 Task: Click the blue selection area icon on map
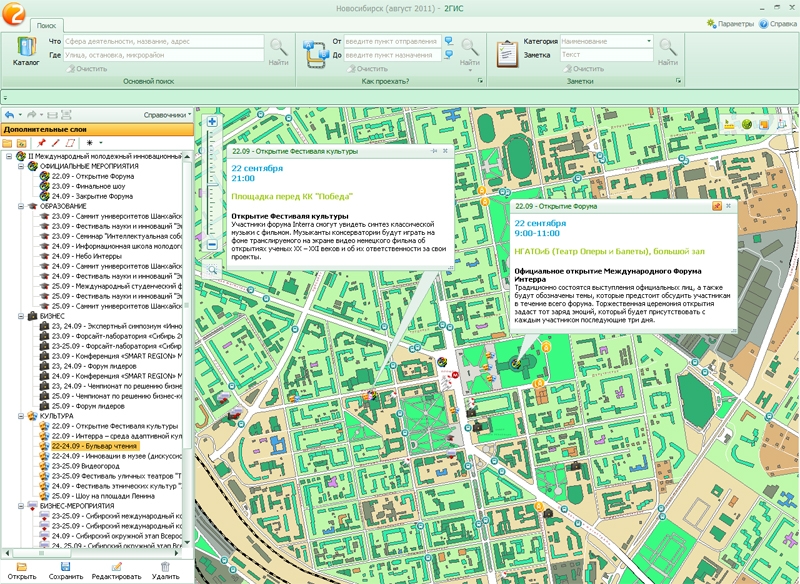coord(781,124)
